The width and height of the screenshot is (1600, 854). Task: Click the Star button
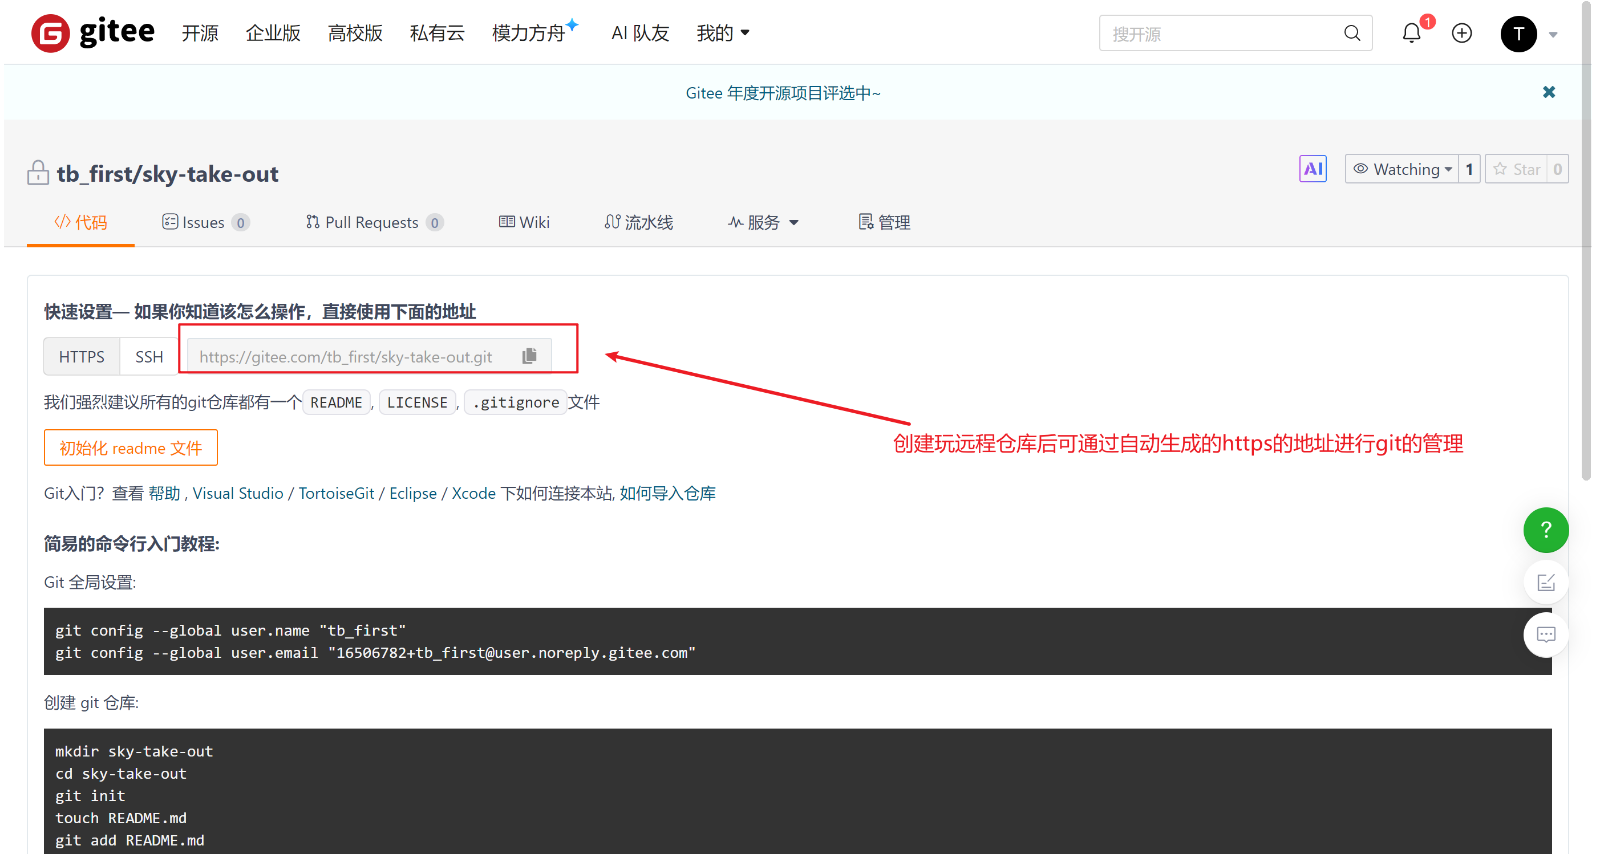click(x=1516, y=169)
